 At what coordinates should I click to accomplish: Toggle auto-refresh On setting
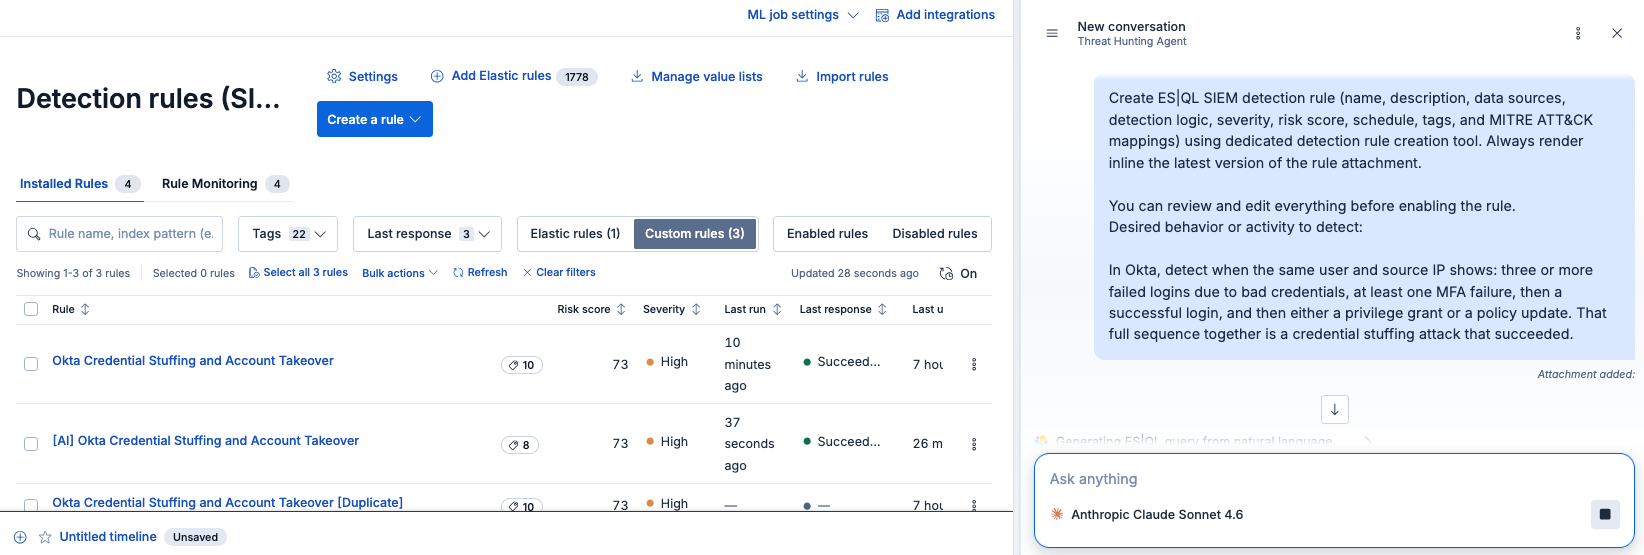click(958, 273)
